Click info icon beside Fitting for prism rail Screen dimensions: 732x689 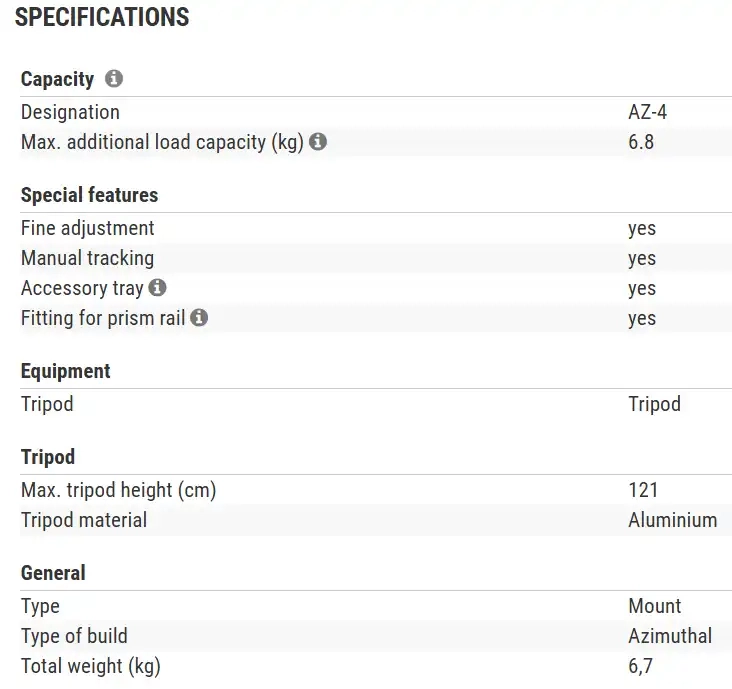click(199, 318)
